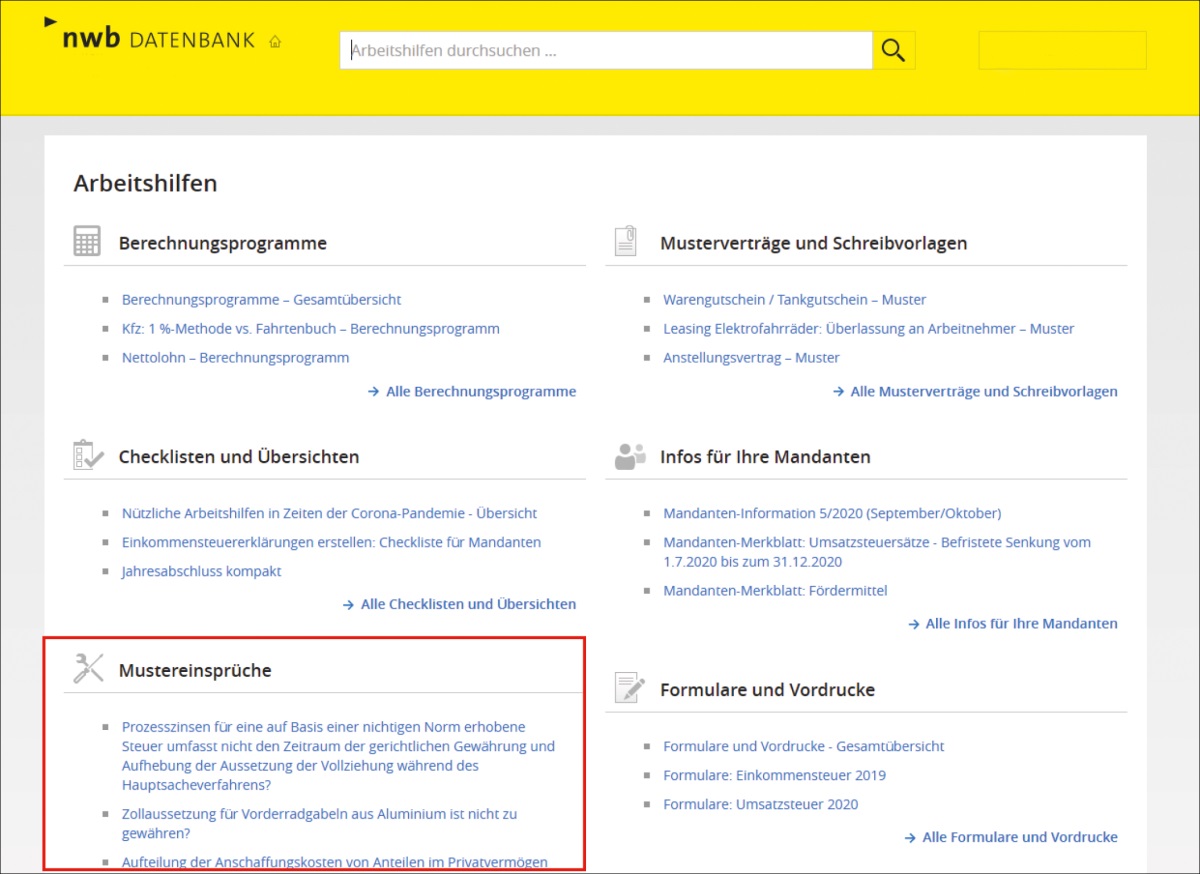Show Alle Checklisten und Übersichten
The width and height of the screenshot is (1200, 874).
click(468, 604)
